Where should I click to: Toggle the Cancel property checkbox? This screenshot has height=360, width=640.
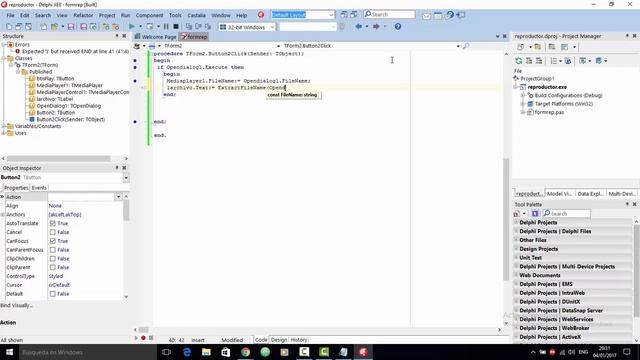click(x=53, y=232)
